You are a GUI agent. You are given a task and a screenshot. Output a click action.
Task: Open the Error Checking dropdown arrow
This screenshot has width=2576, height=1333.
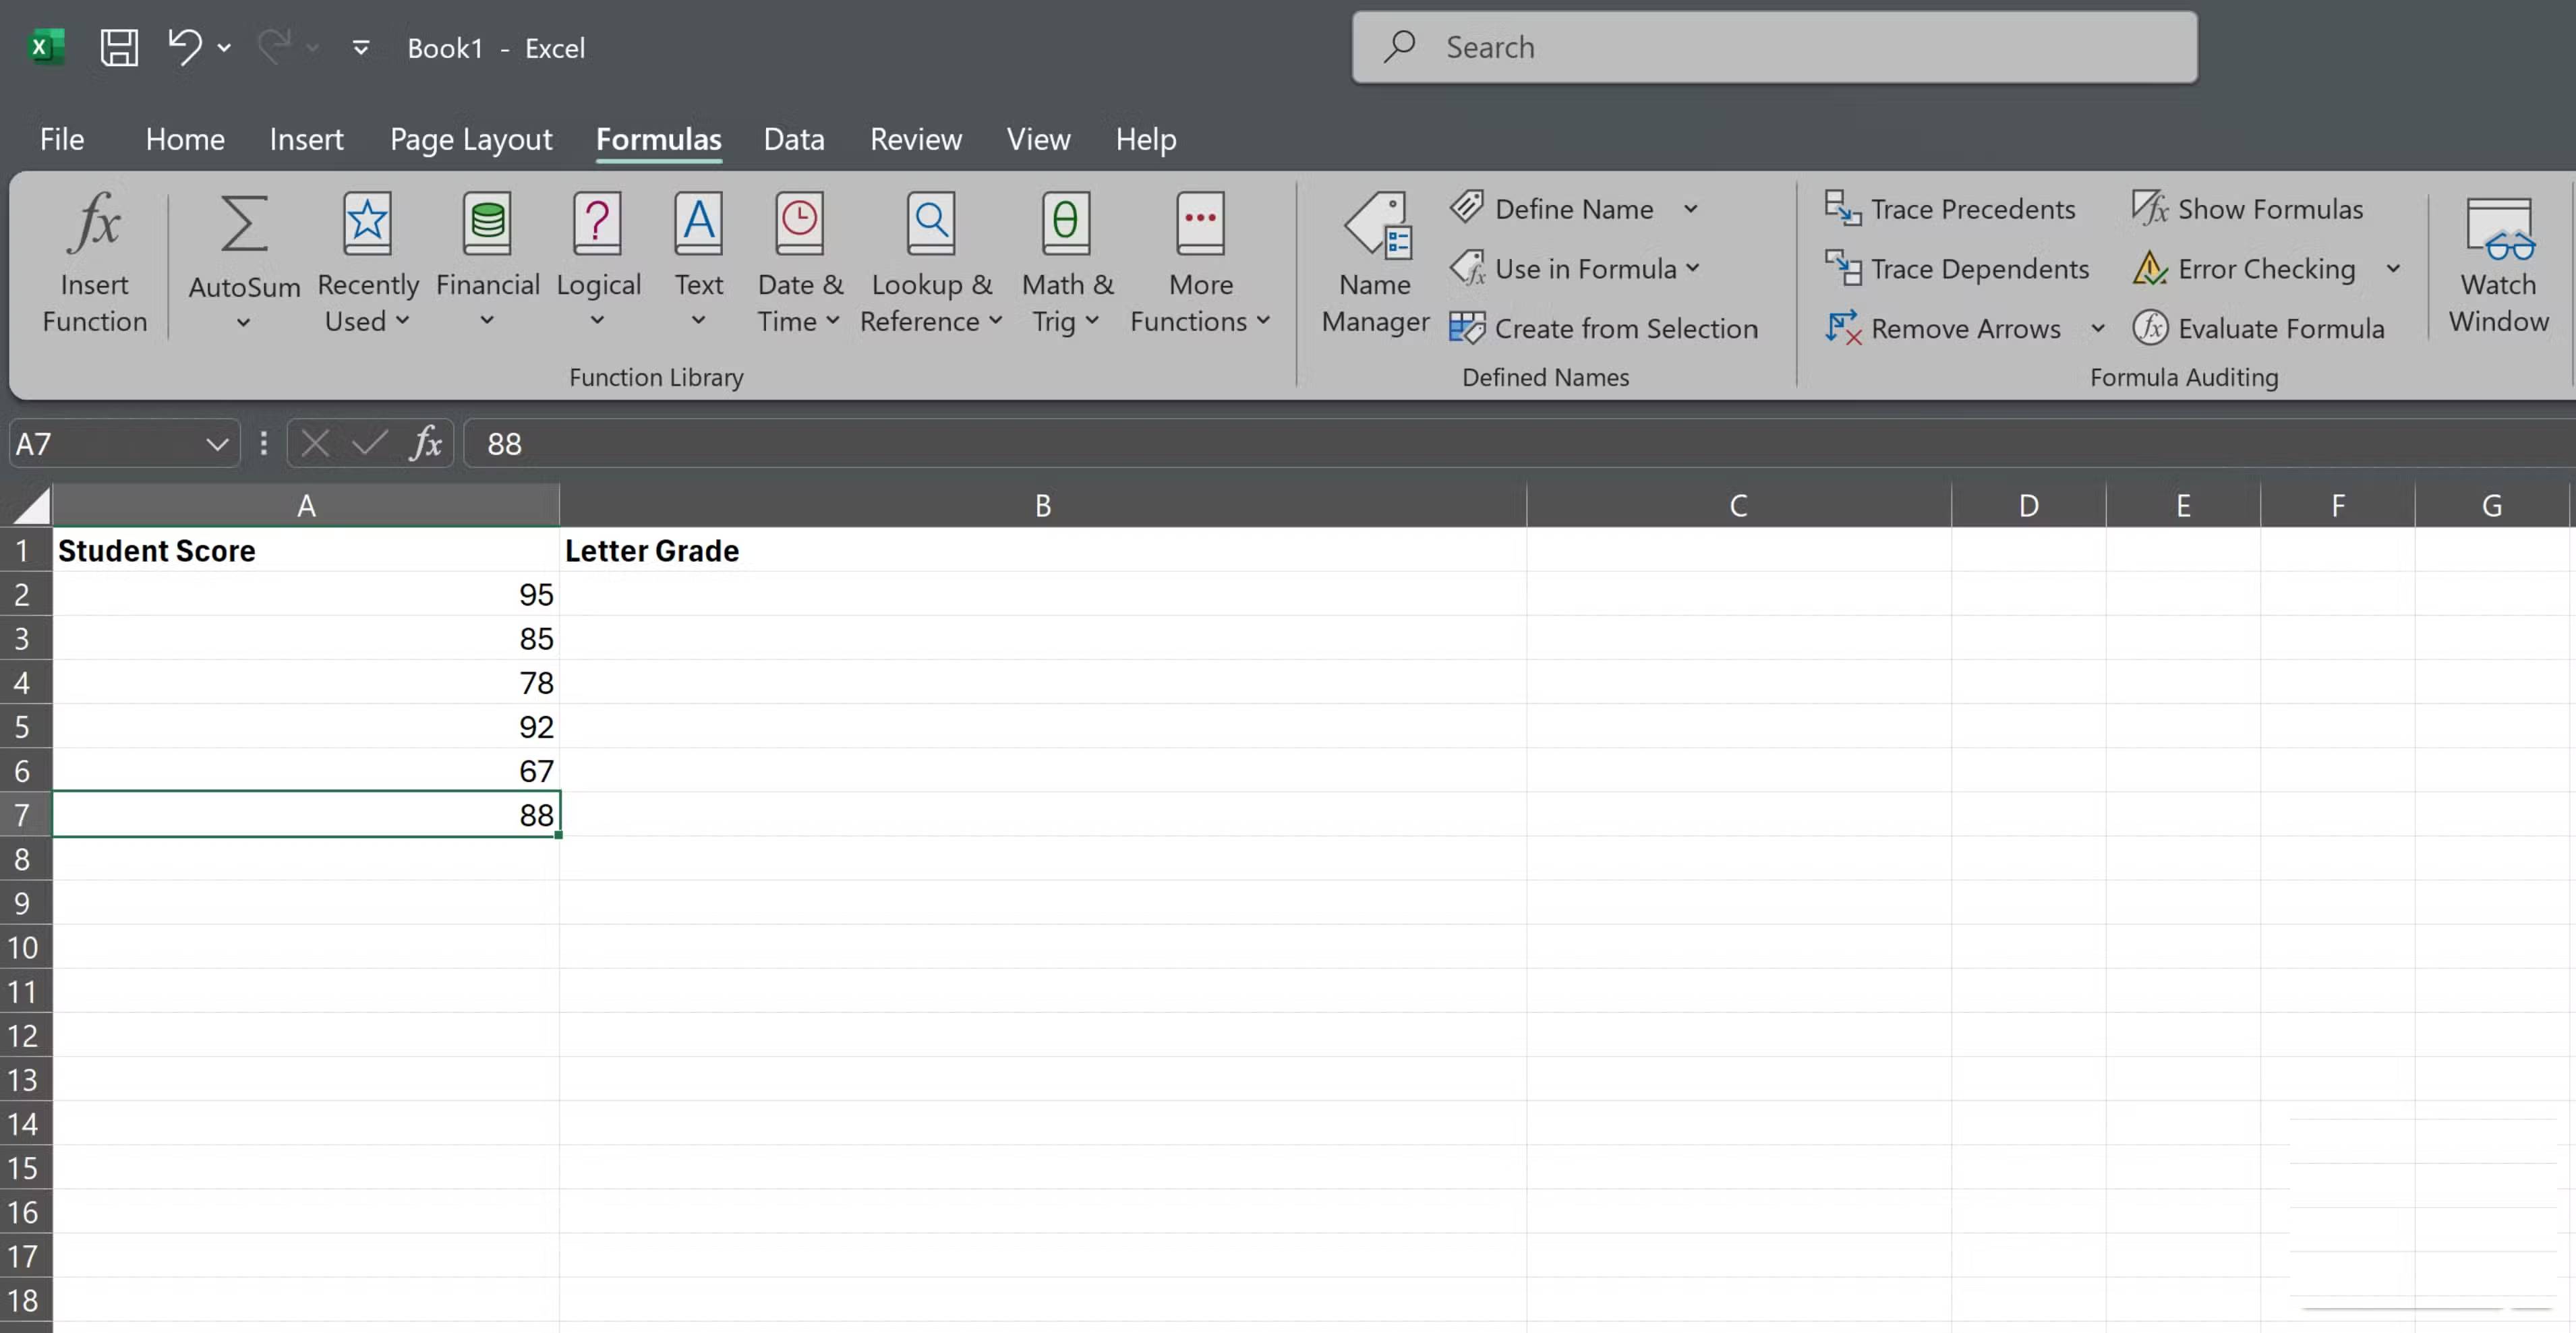[2394, 268]
